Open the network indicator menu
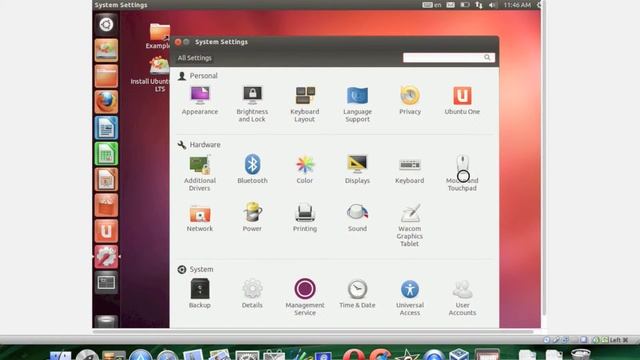The image size is (640, 360). (479, 5)
